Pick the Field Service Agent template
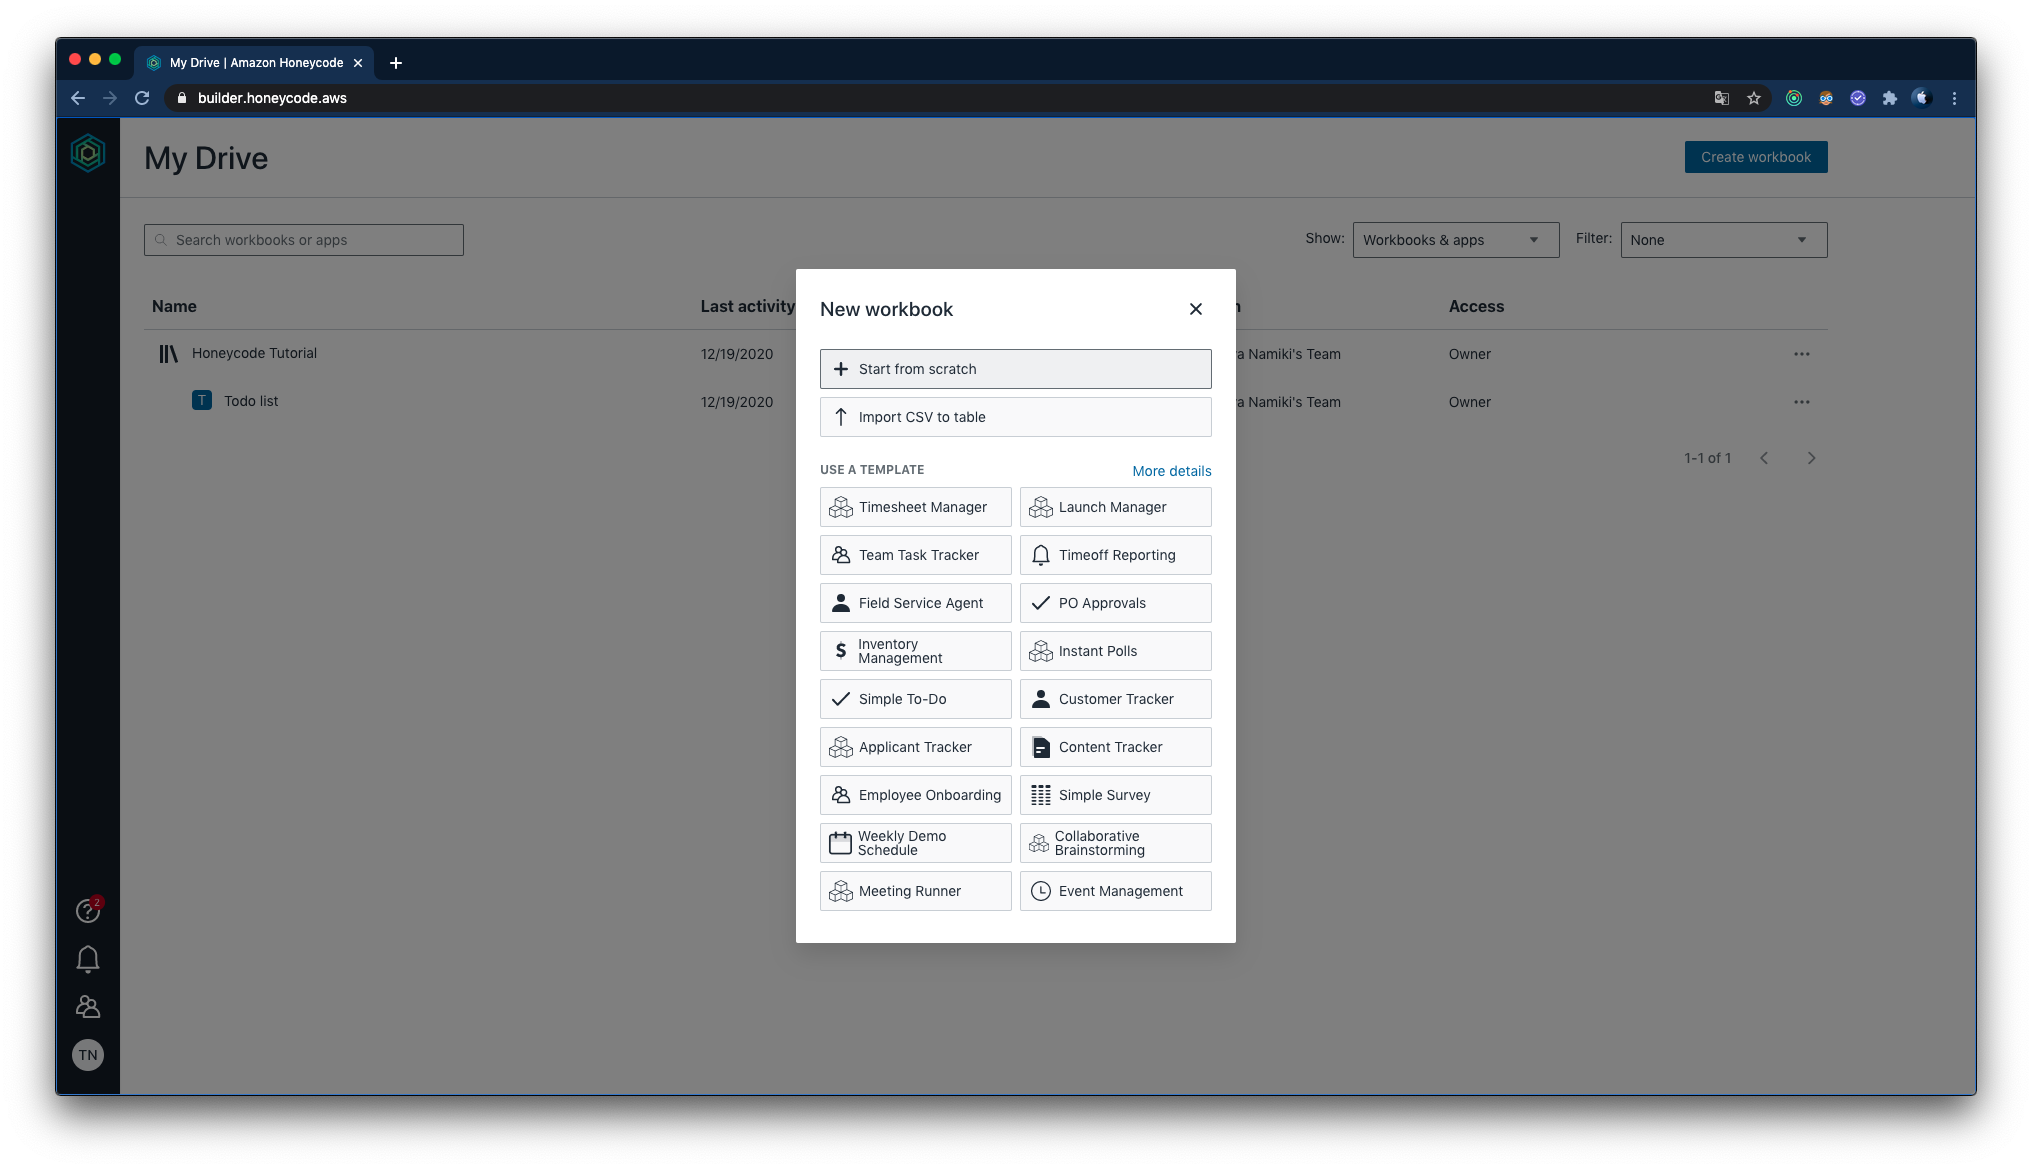Screen dimensions: 2032x1169 point(915,603)
